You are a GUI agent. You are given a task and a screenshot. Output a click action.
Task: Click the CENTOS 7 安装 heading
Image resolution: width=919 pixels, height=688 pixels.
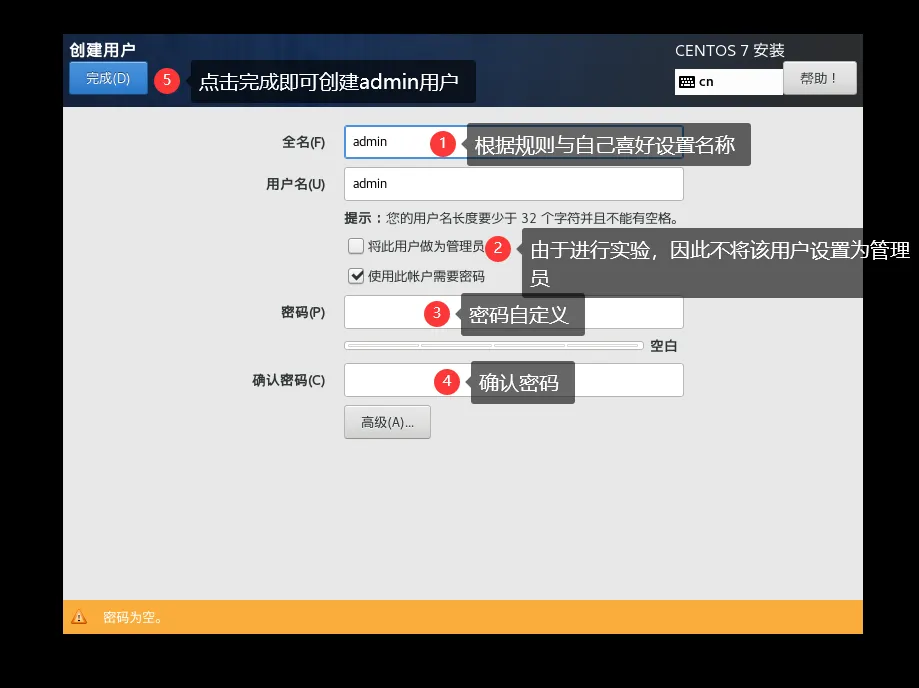pyautogui.click(x=730, y=50)
